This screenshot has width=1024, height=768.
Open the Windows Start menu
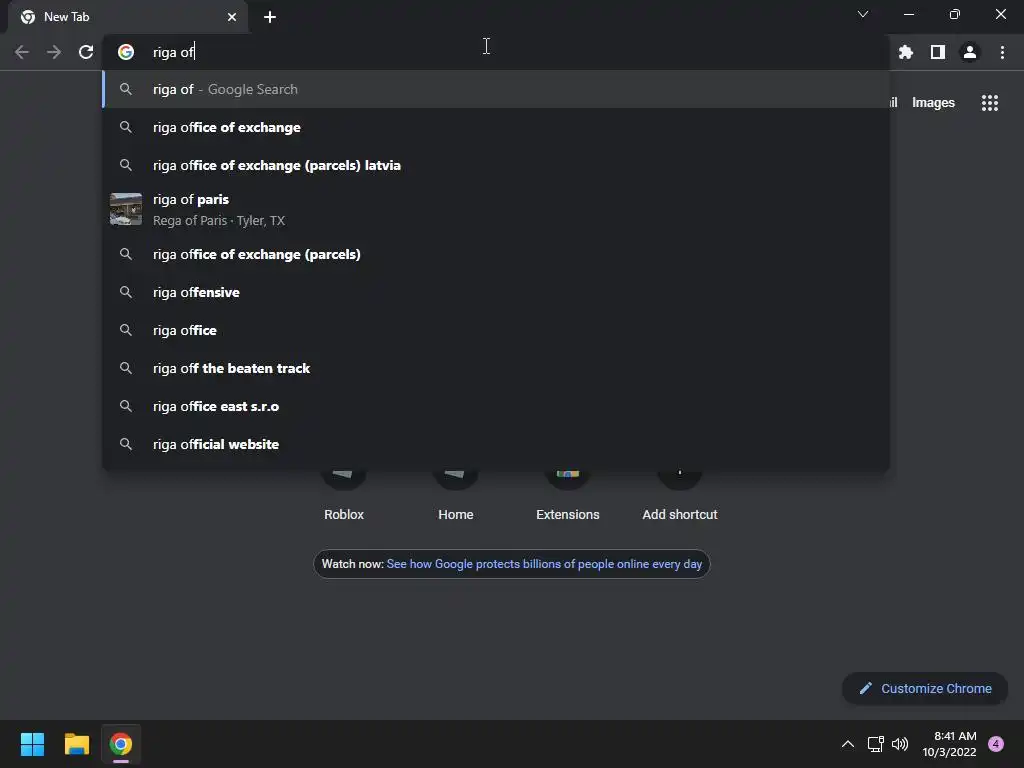tap(32, 744)
